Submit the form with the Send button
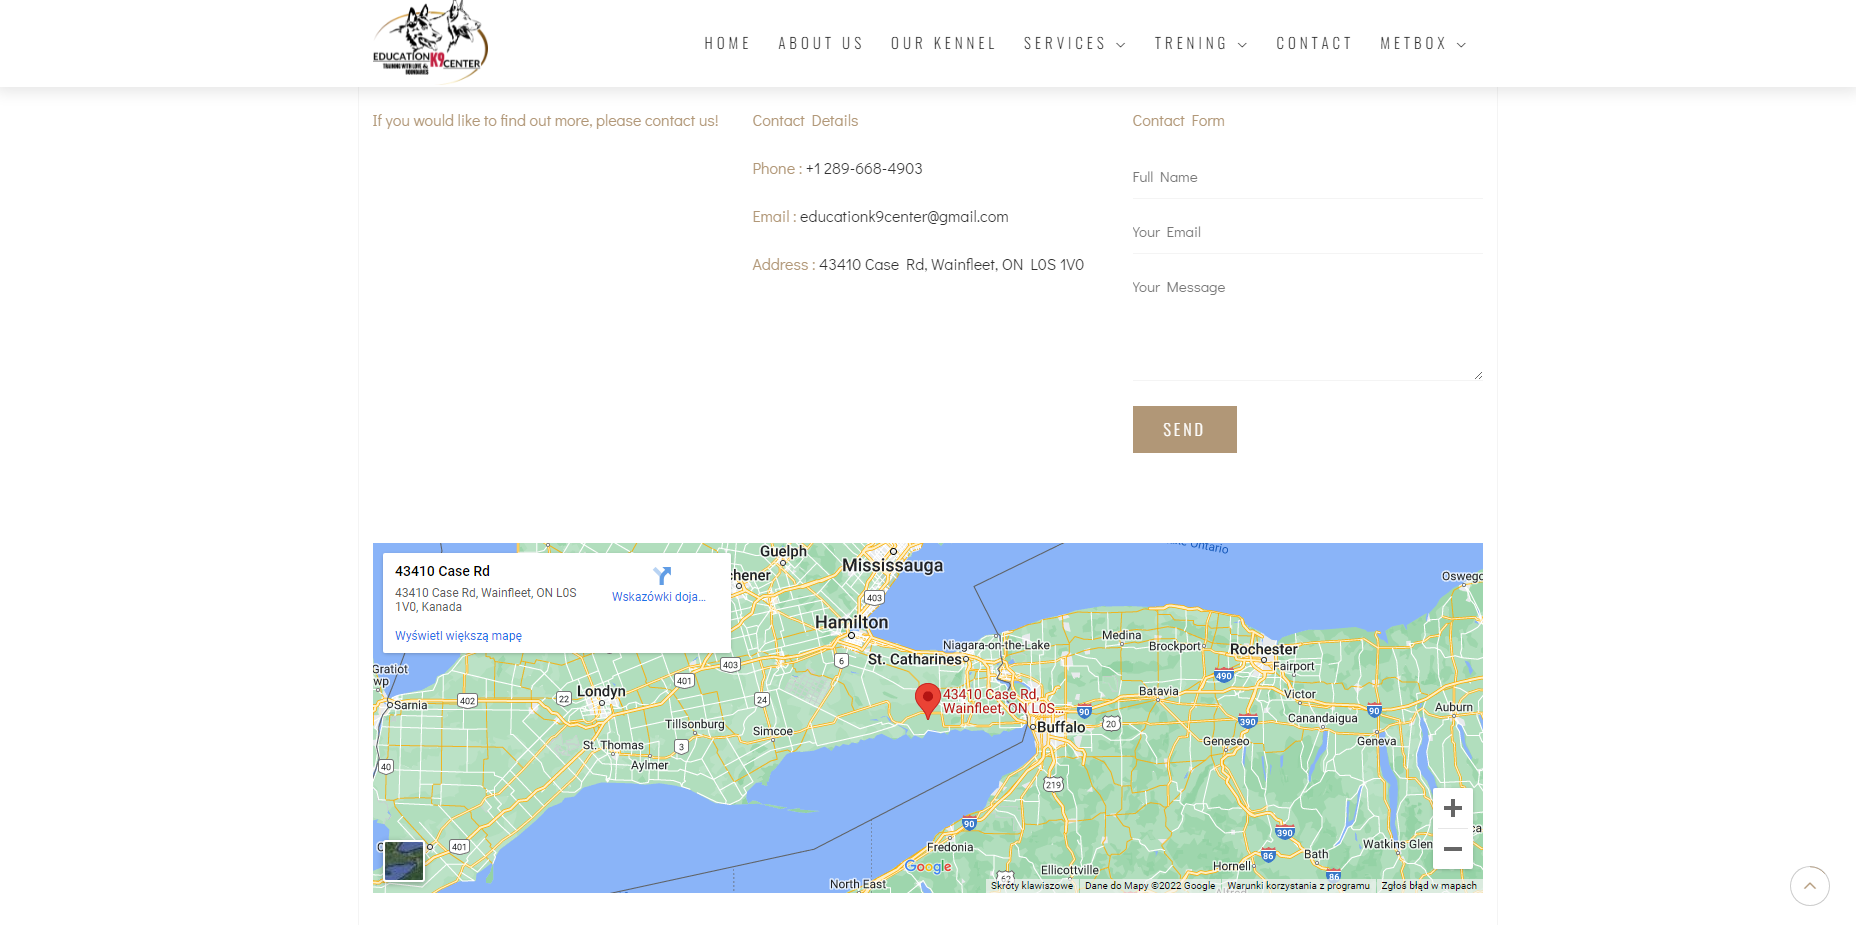The image size is (1856, 925). pos(1184,429)
